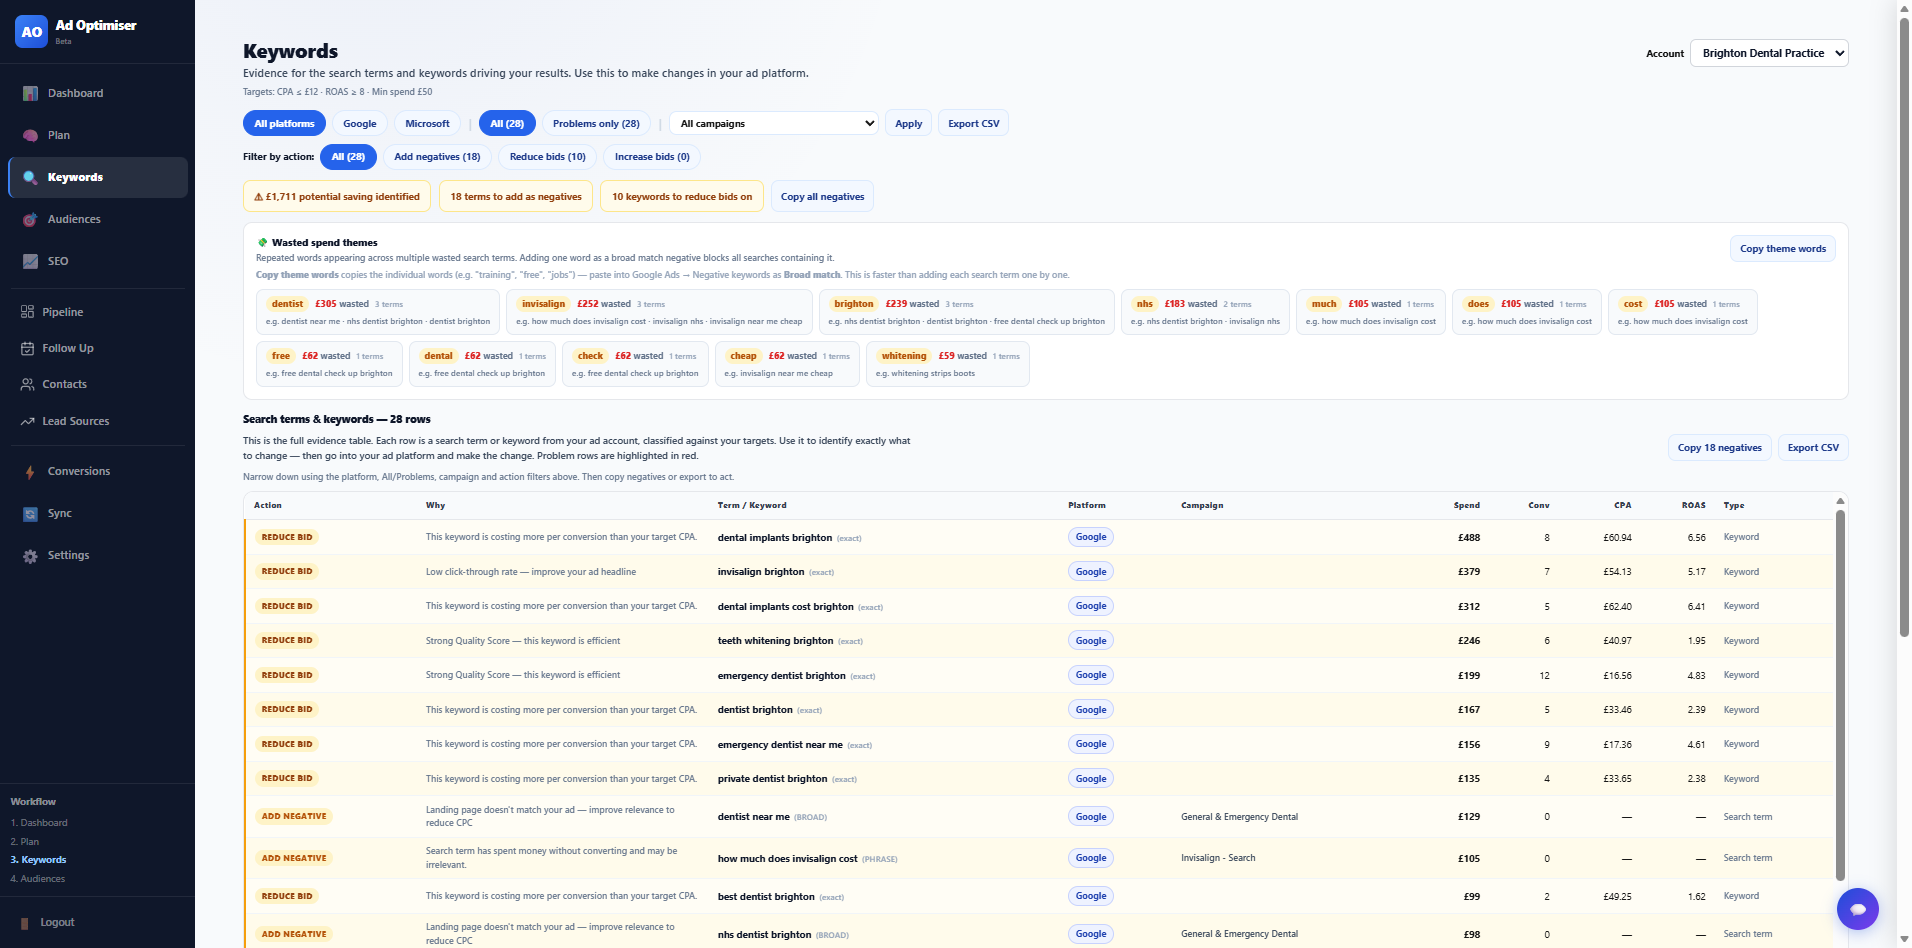The image size is (1912, 948).
Task: Click workflow step 4. Audiences
Action: click(38, 879)
